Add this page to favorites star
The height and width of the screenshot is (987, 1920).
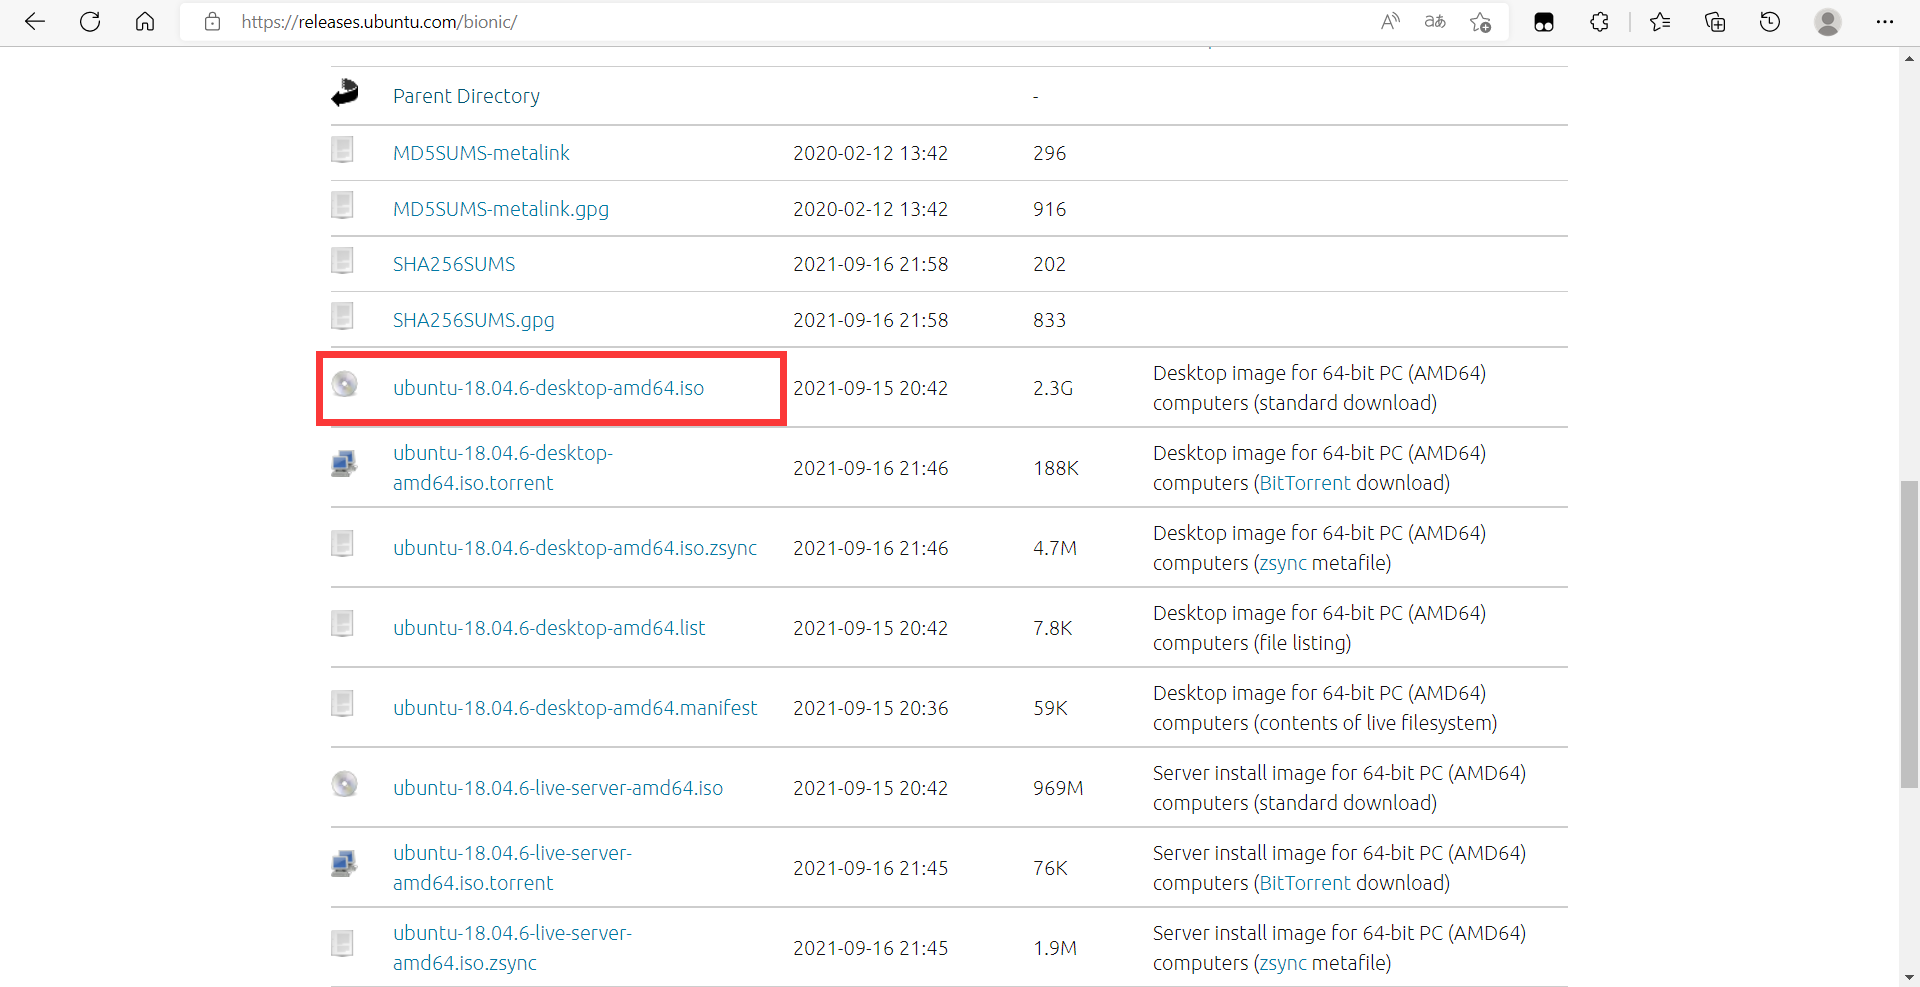click(x=1481, y=22)
